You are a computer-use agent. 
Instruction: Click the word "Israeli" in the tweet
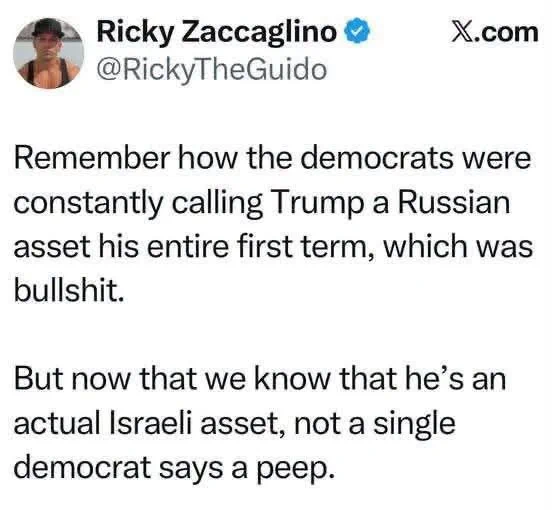(x=151, y=423)
